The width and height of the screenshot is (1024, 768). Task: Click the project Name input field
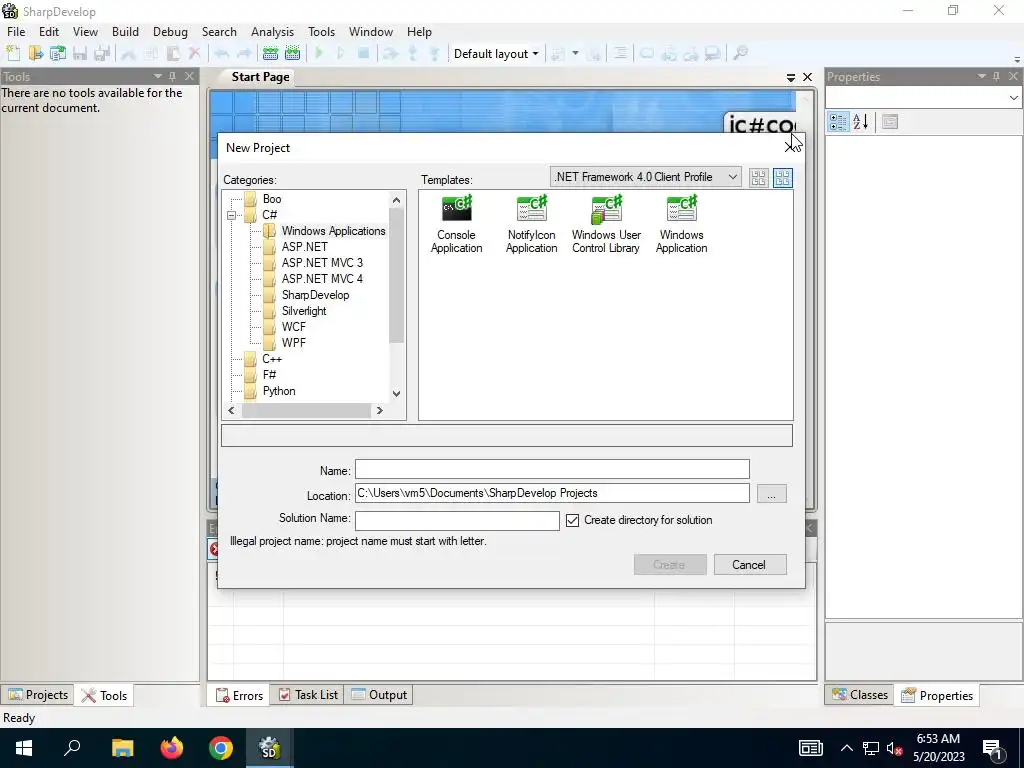[552, 470]
